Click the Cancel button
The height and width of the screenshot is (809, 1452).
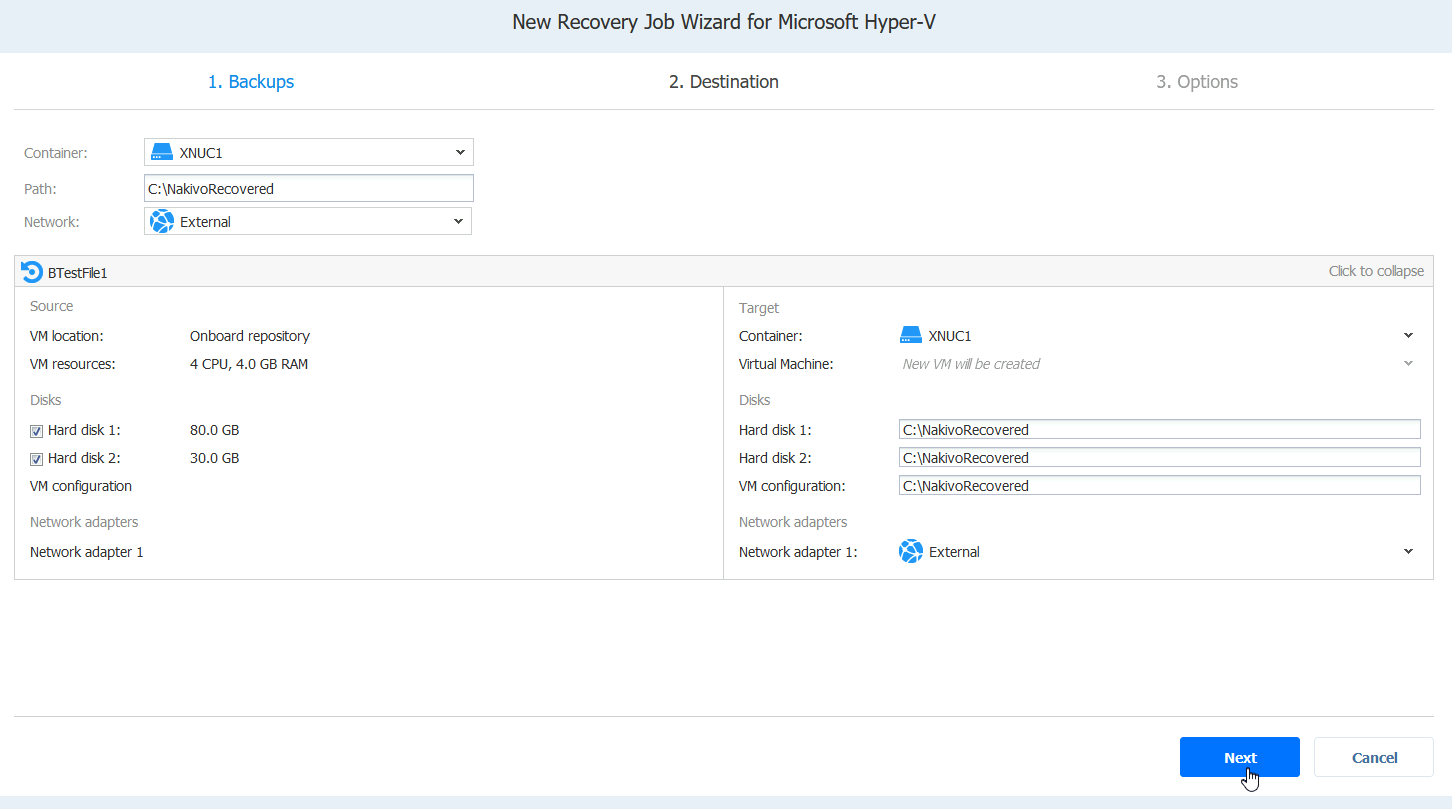[x=1374, y=757]
